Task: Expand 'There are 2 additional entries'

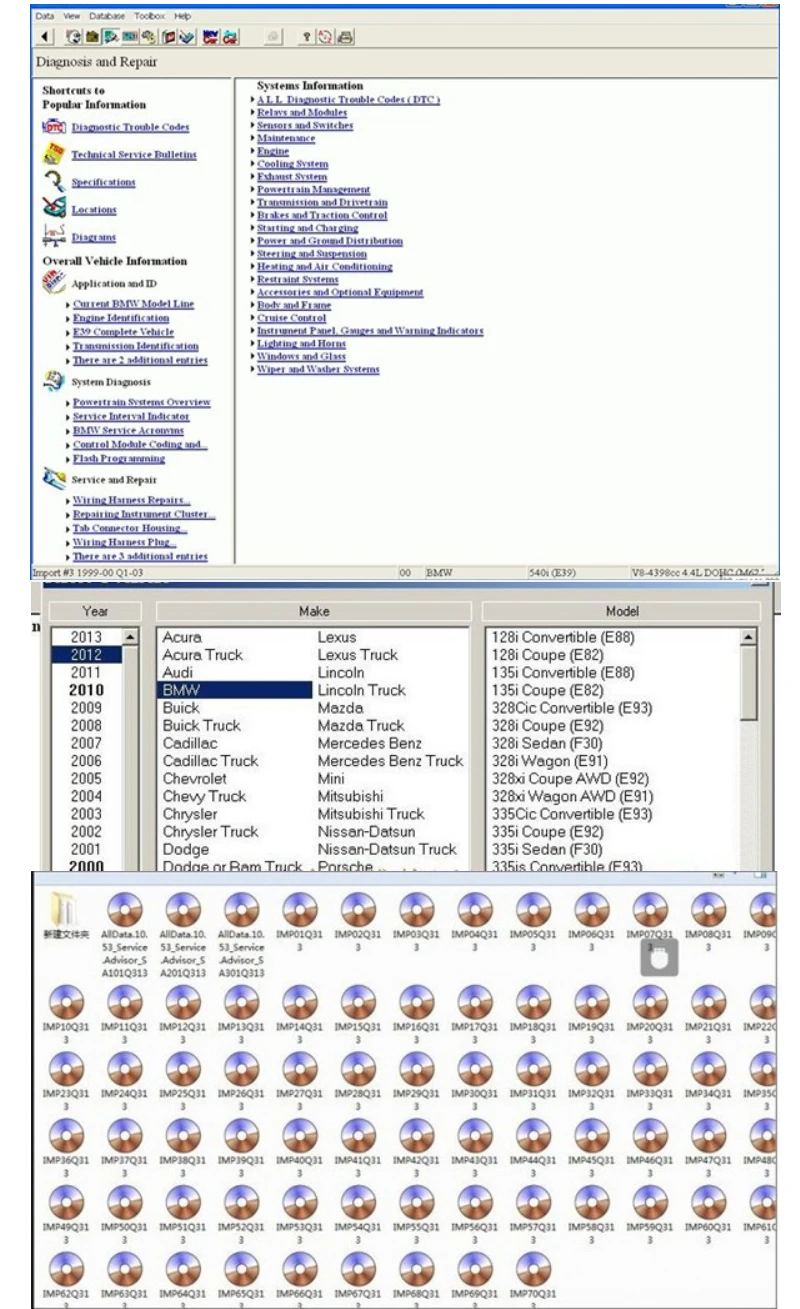Action: click(140, 360)
